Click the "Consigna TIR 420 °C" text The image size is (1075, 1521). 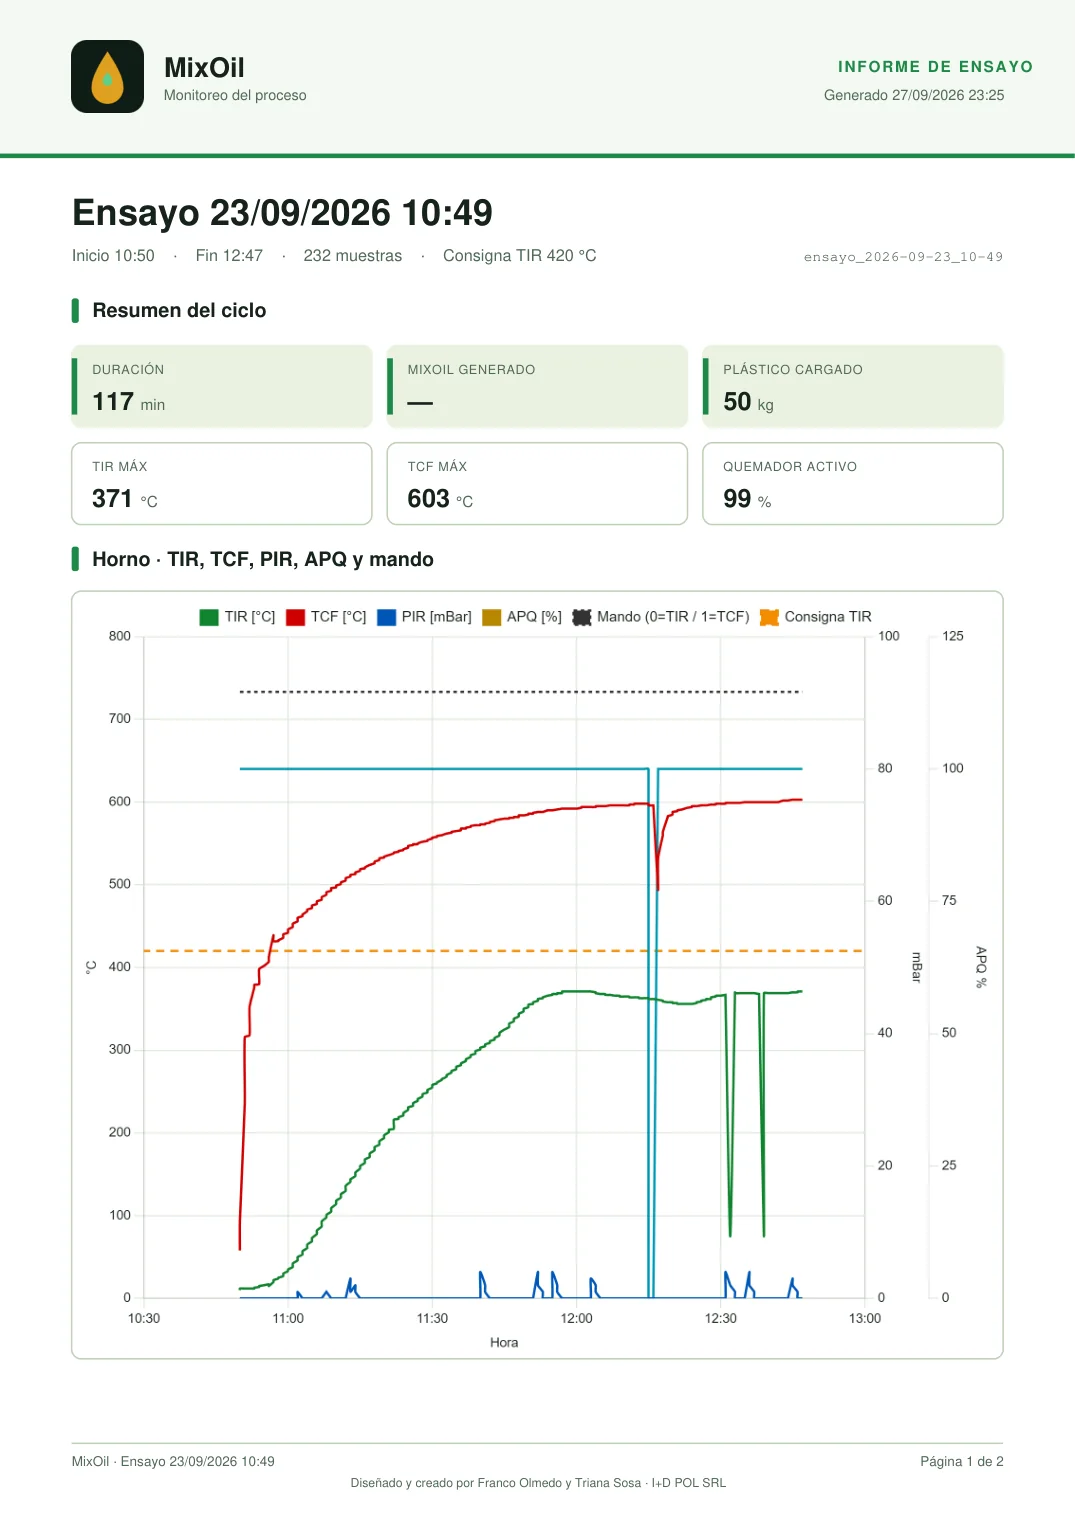(520, 256)
